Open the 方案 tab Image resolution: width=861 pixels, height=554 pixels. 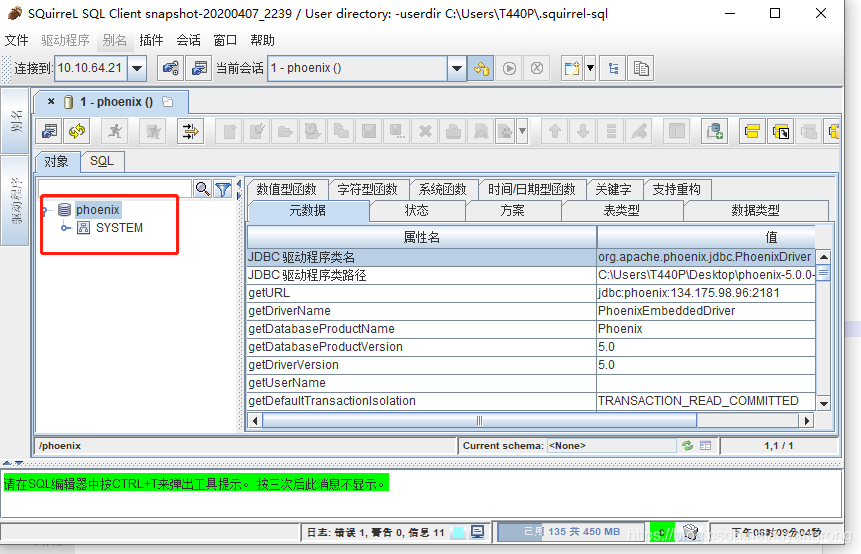512,210
